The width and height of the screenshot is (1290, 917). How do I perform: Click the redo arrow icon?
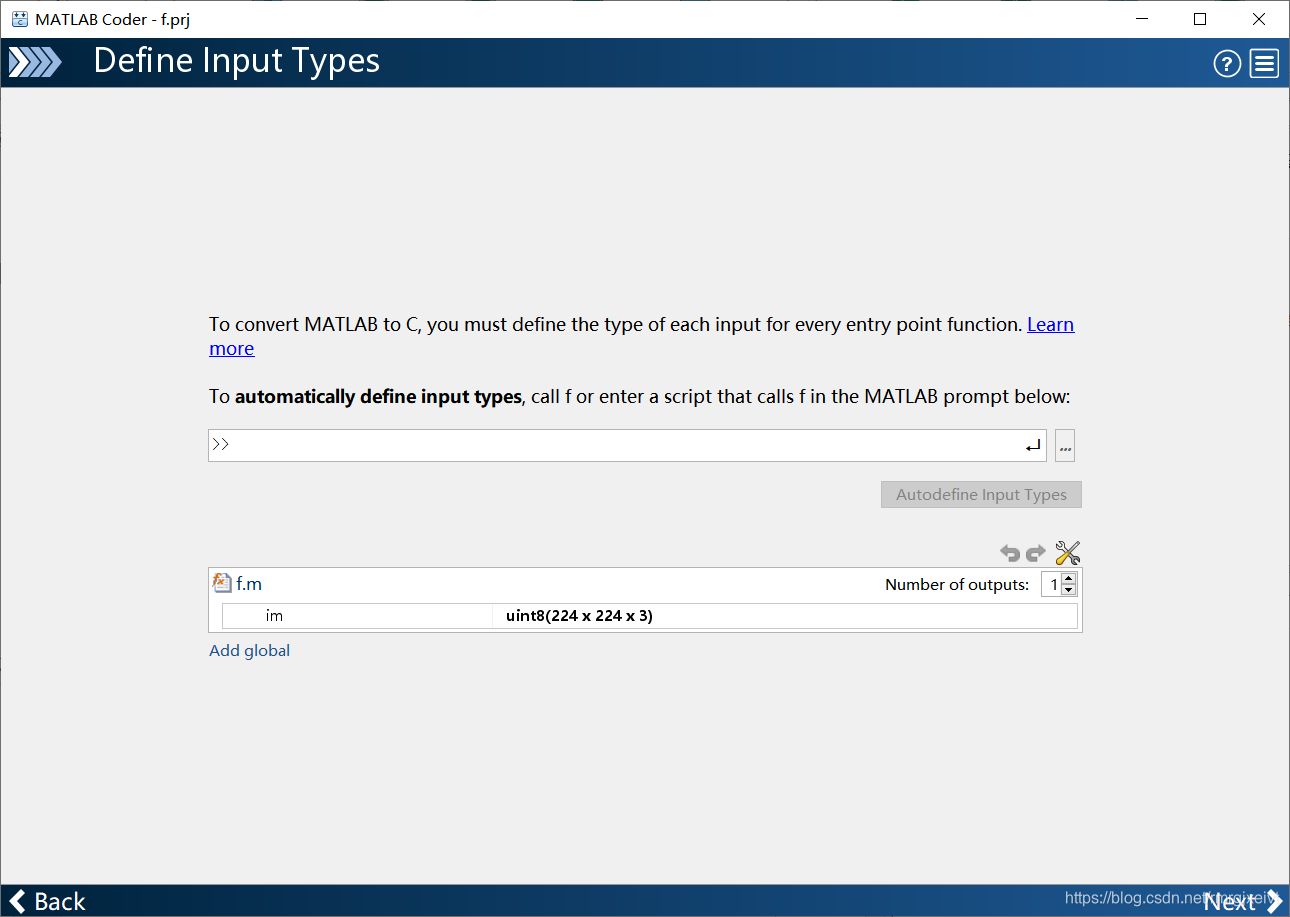click(1036, 553)
